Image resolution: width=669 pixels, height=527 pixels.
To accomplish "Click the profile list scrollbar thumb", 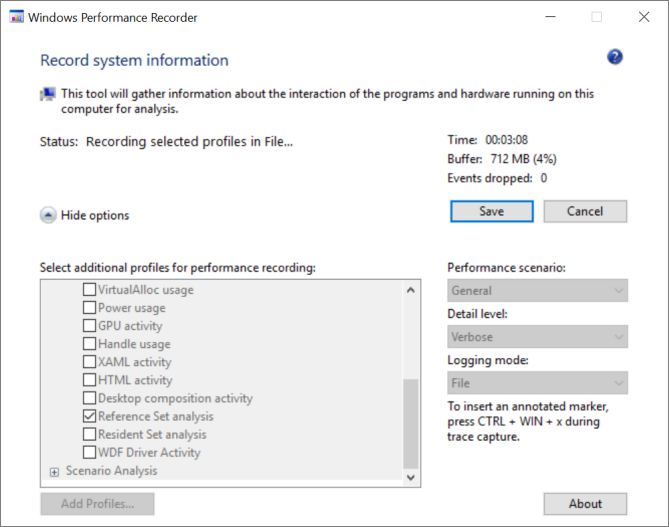I will (x=411, y=424).
